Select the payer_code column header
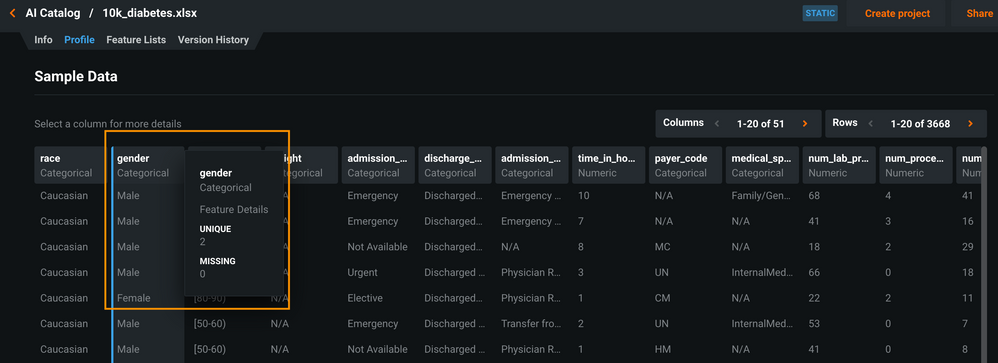998x363 pixels. tap(685, 166)
